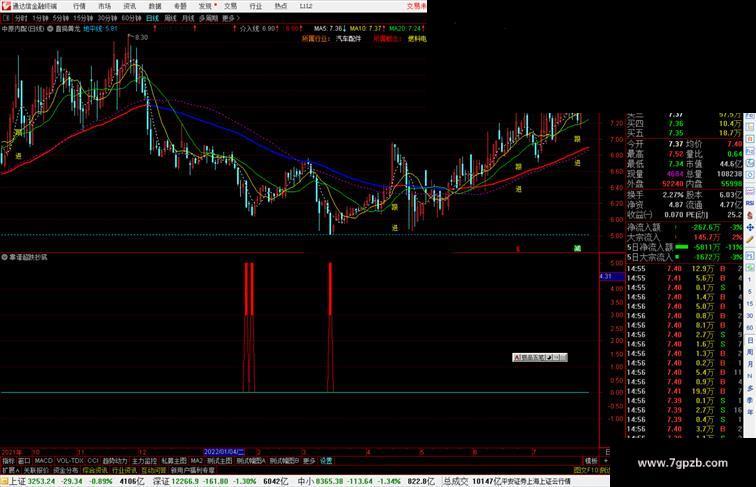Viewport: 756px width, 487px height.
Task: Click the orange square icon in right sidebar
Action: tap(750, 139)
